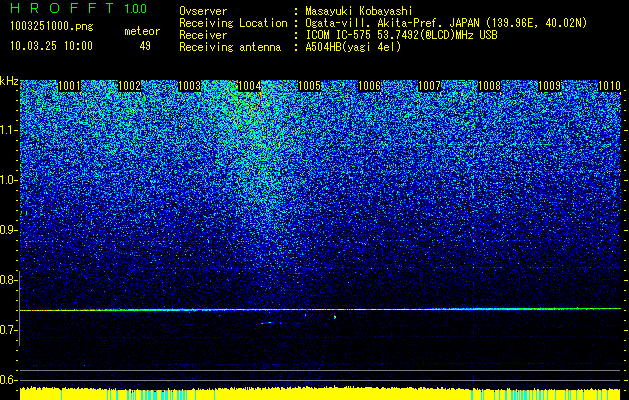Click the meteor label
Image resolution: width=629 pixels, height=400 pixels.
(x=142, y=31)
